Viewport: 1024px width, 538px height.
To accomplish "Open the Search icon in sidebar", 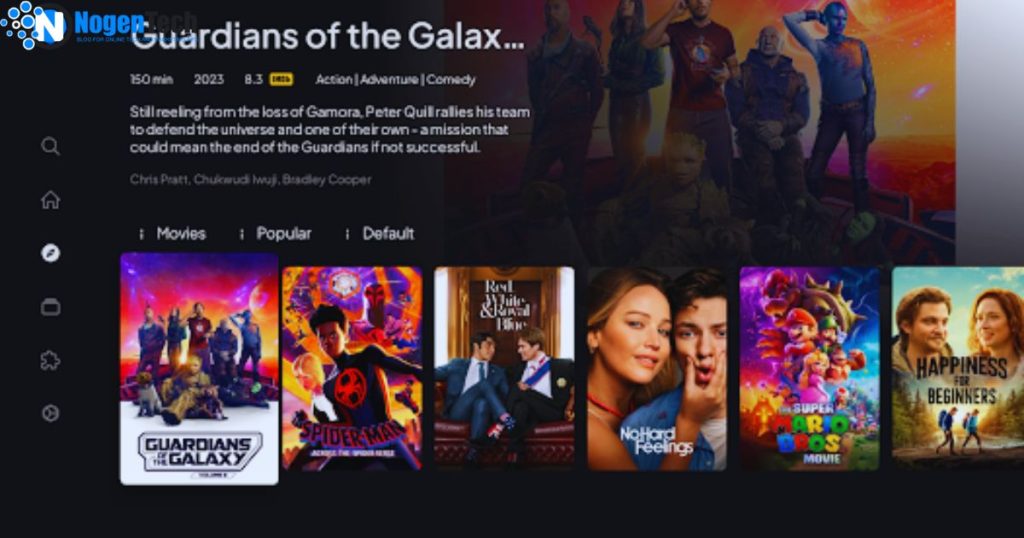I will point(50,146).
